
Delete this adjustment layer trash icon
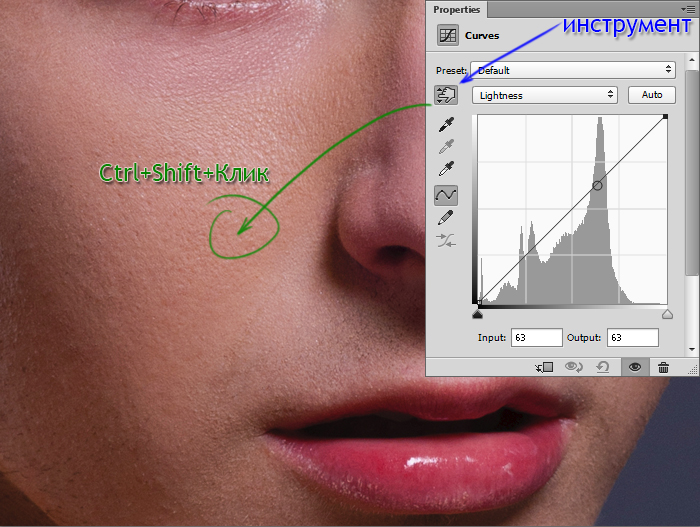(x=663, y=367)
